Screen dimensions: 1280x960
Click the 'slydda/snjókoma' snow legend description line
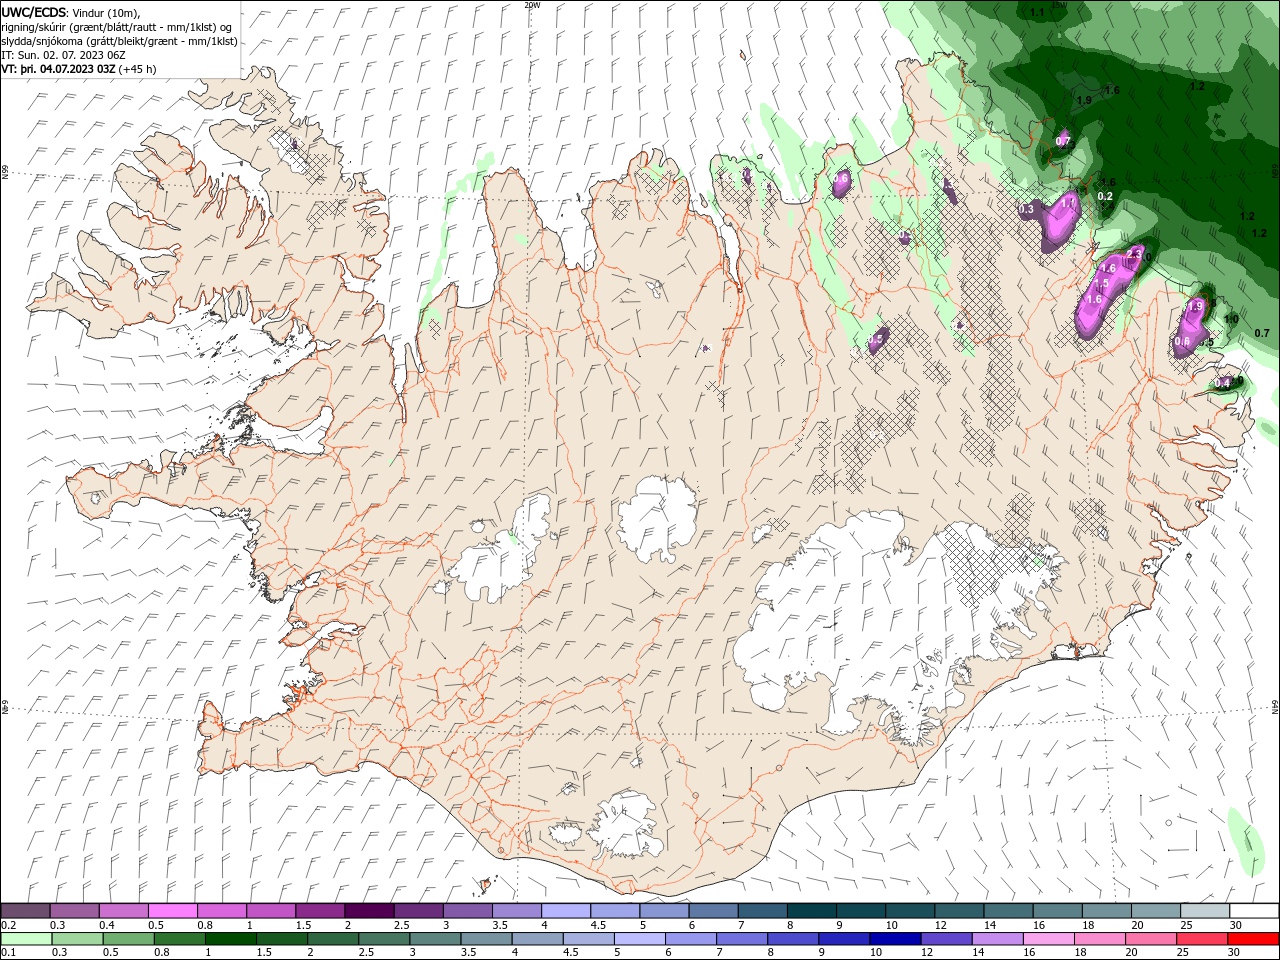117,41
